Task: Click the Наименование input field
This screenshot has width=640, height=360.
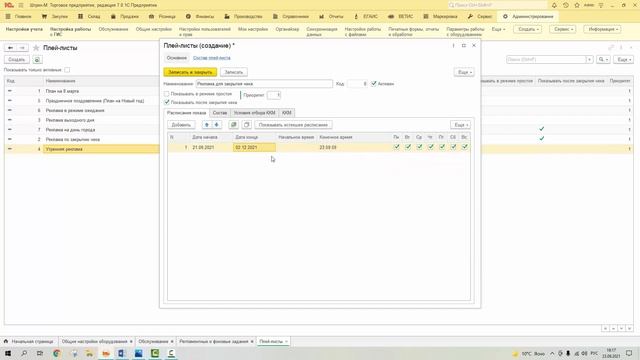Action: (264, 84)
